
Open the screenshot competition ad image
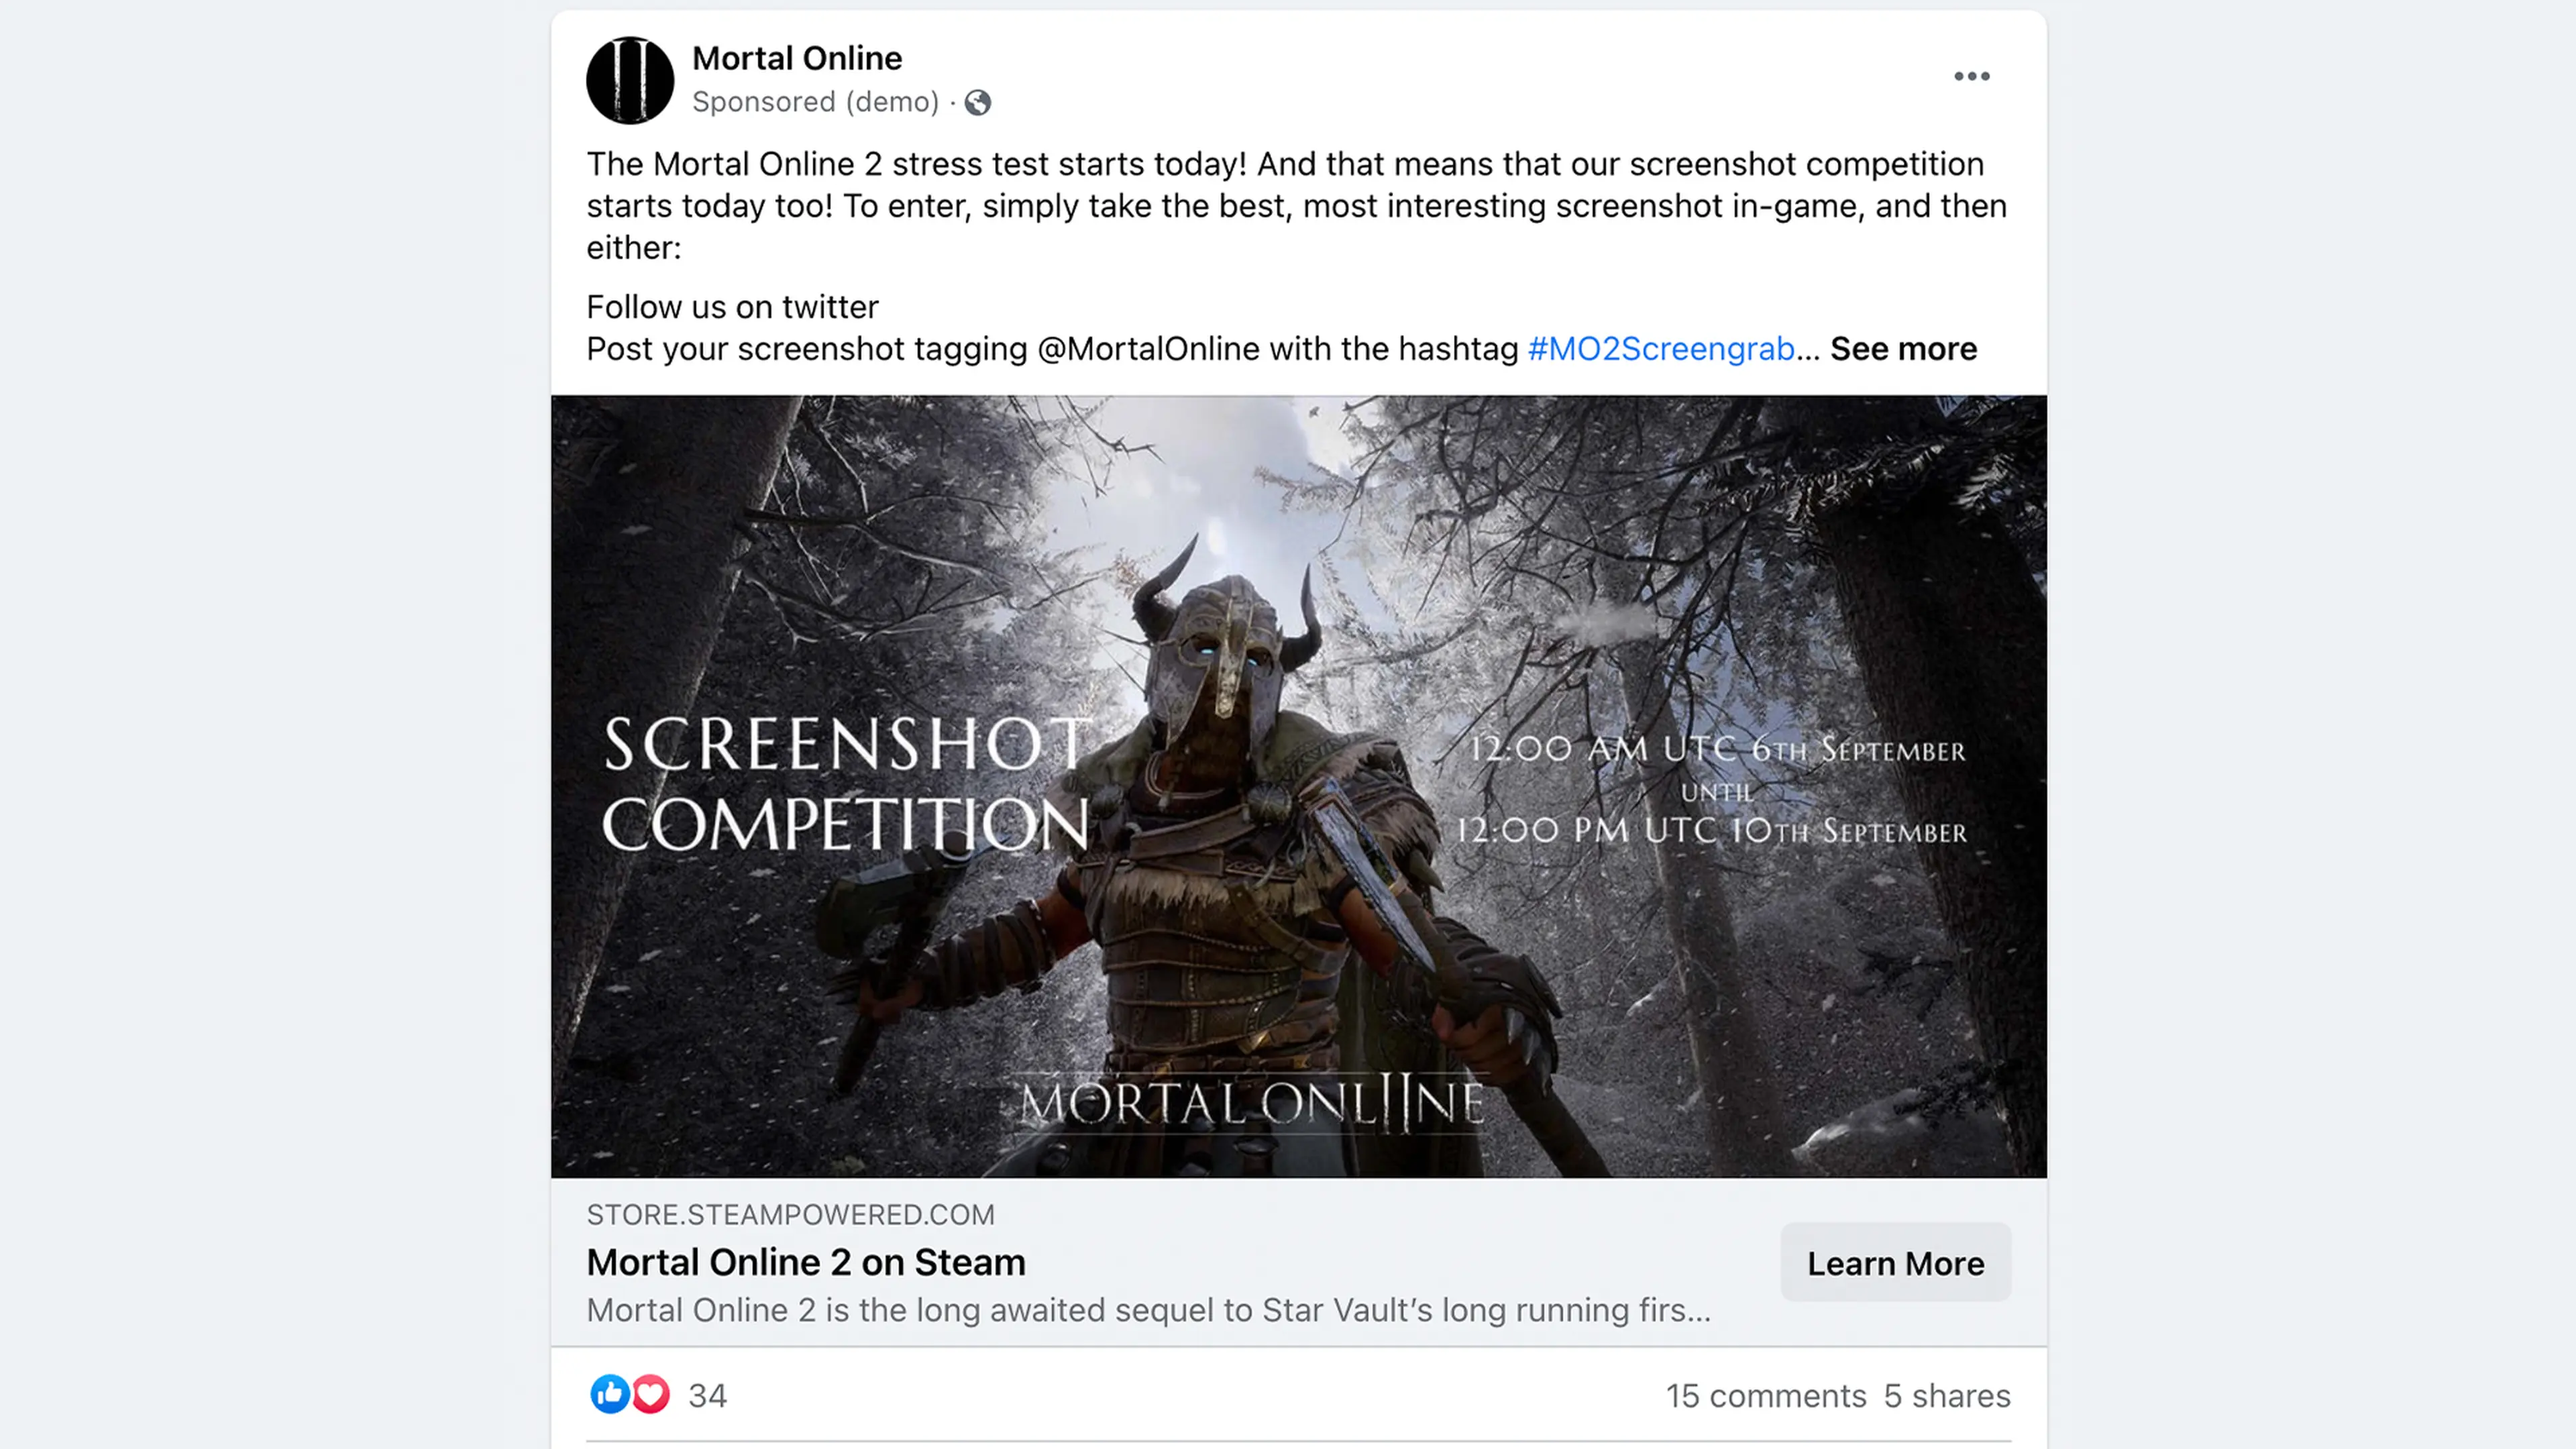coord(1298,786)
